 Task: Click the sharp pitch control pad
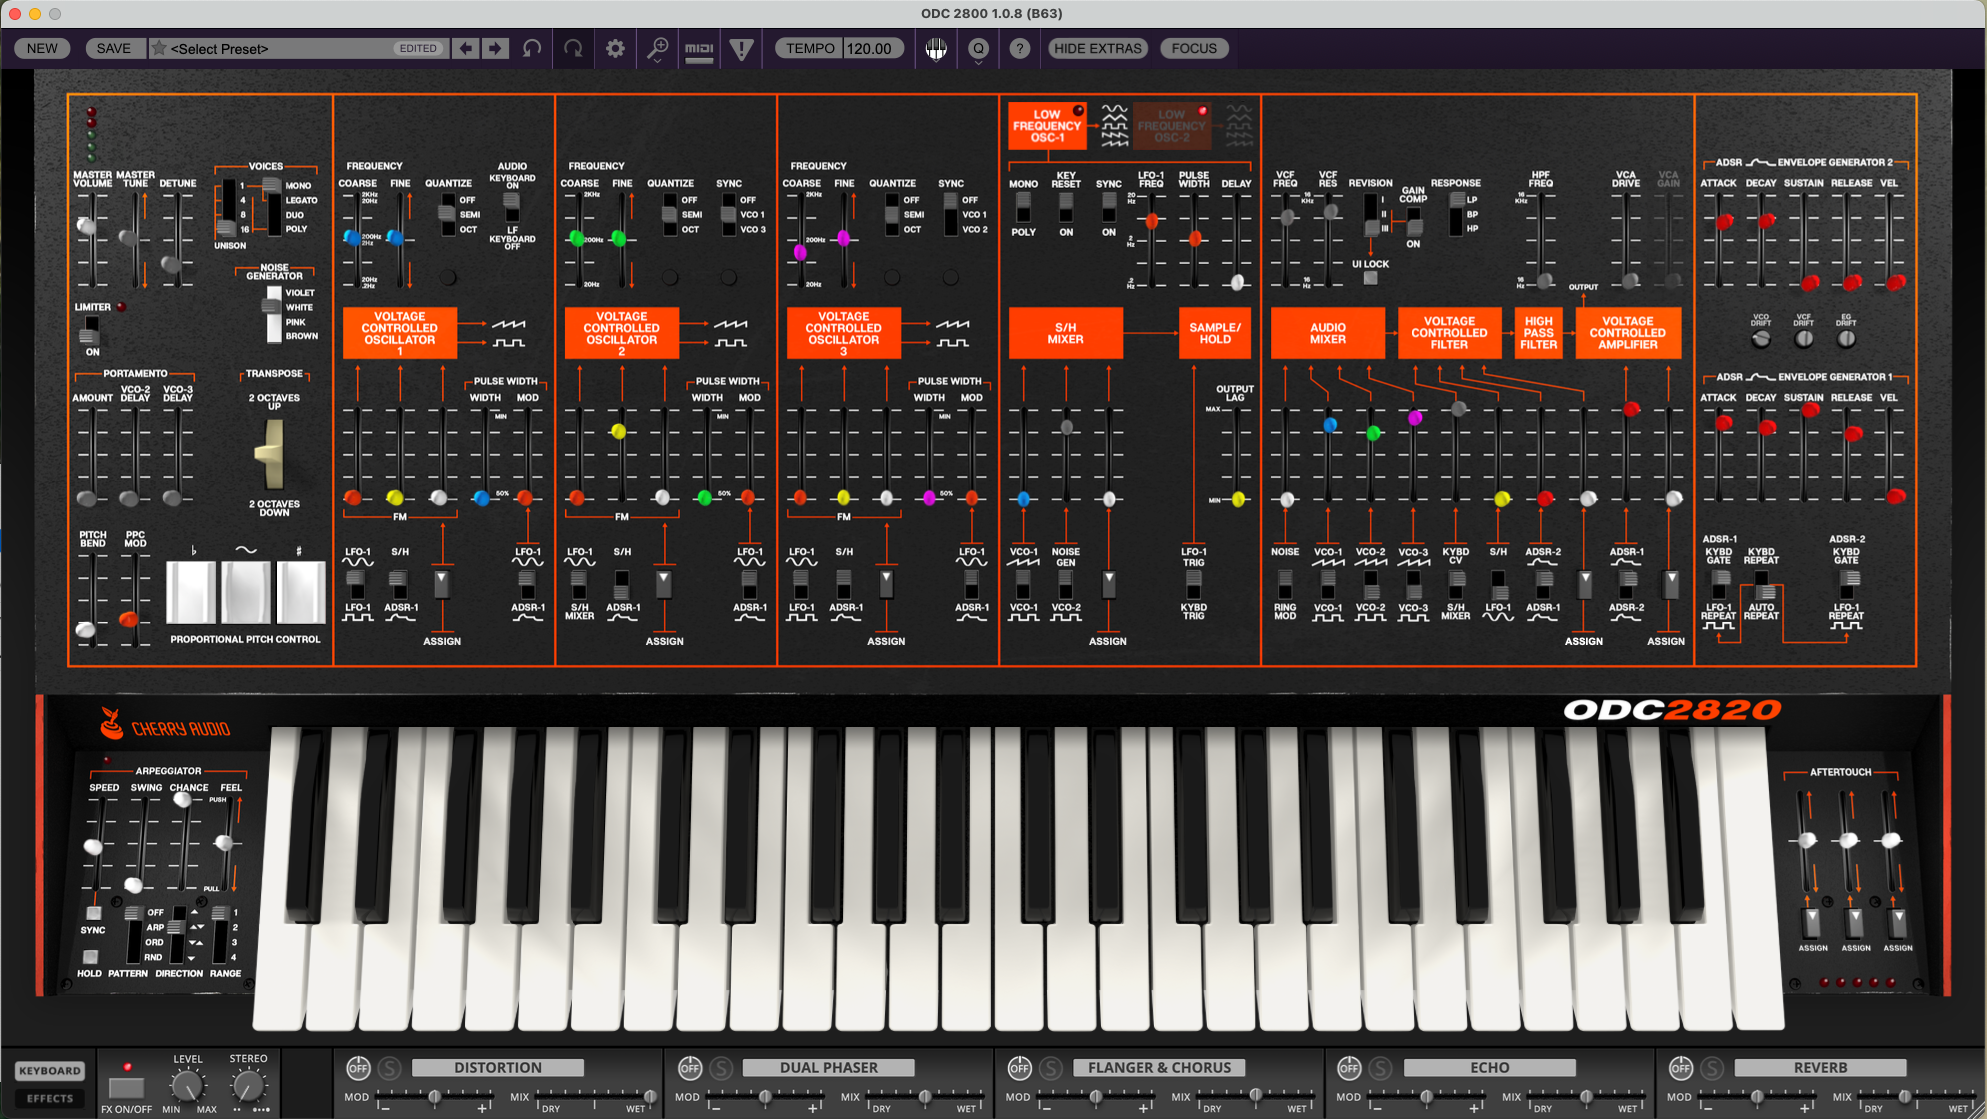pos(300,592)
